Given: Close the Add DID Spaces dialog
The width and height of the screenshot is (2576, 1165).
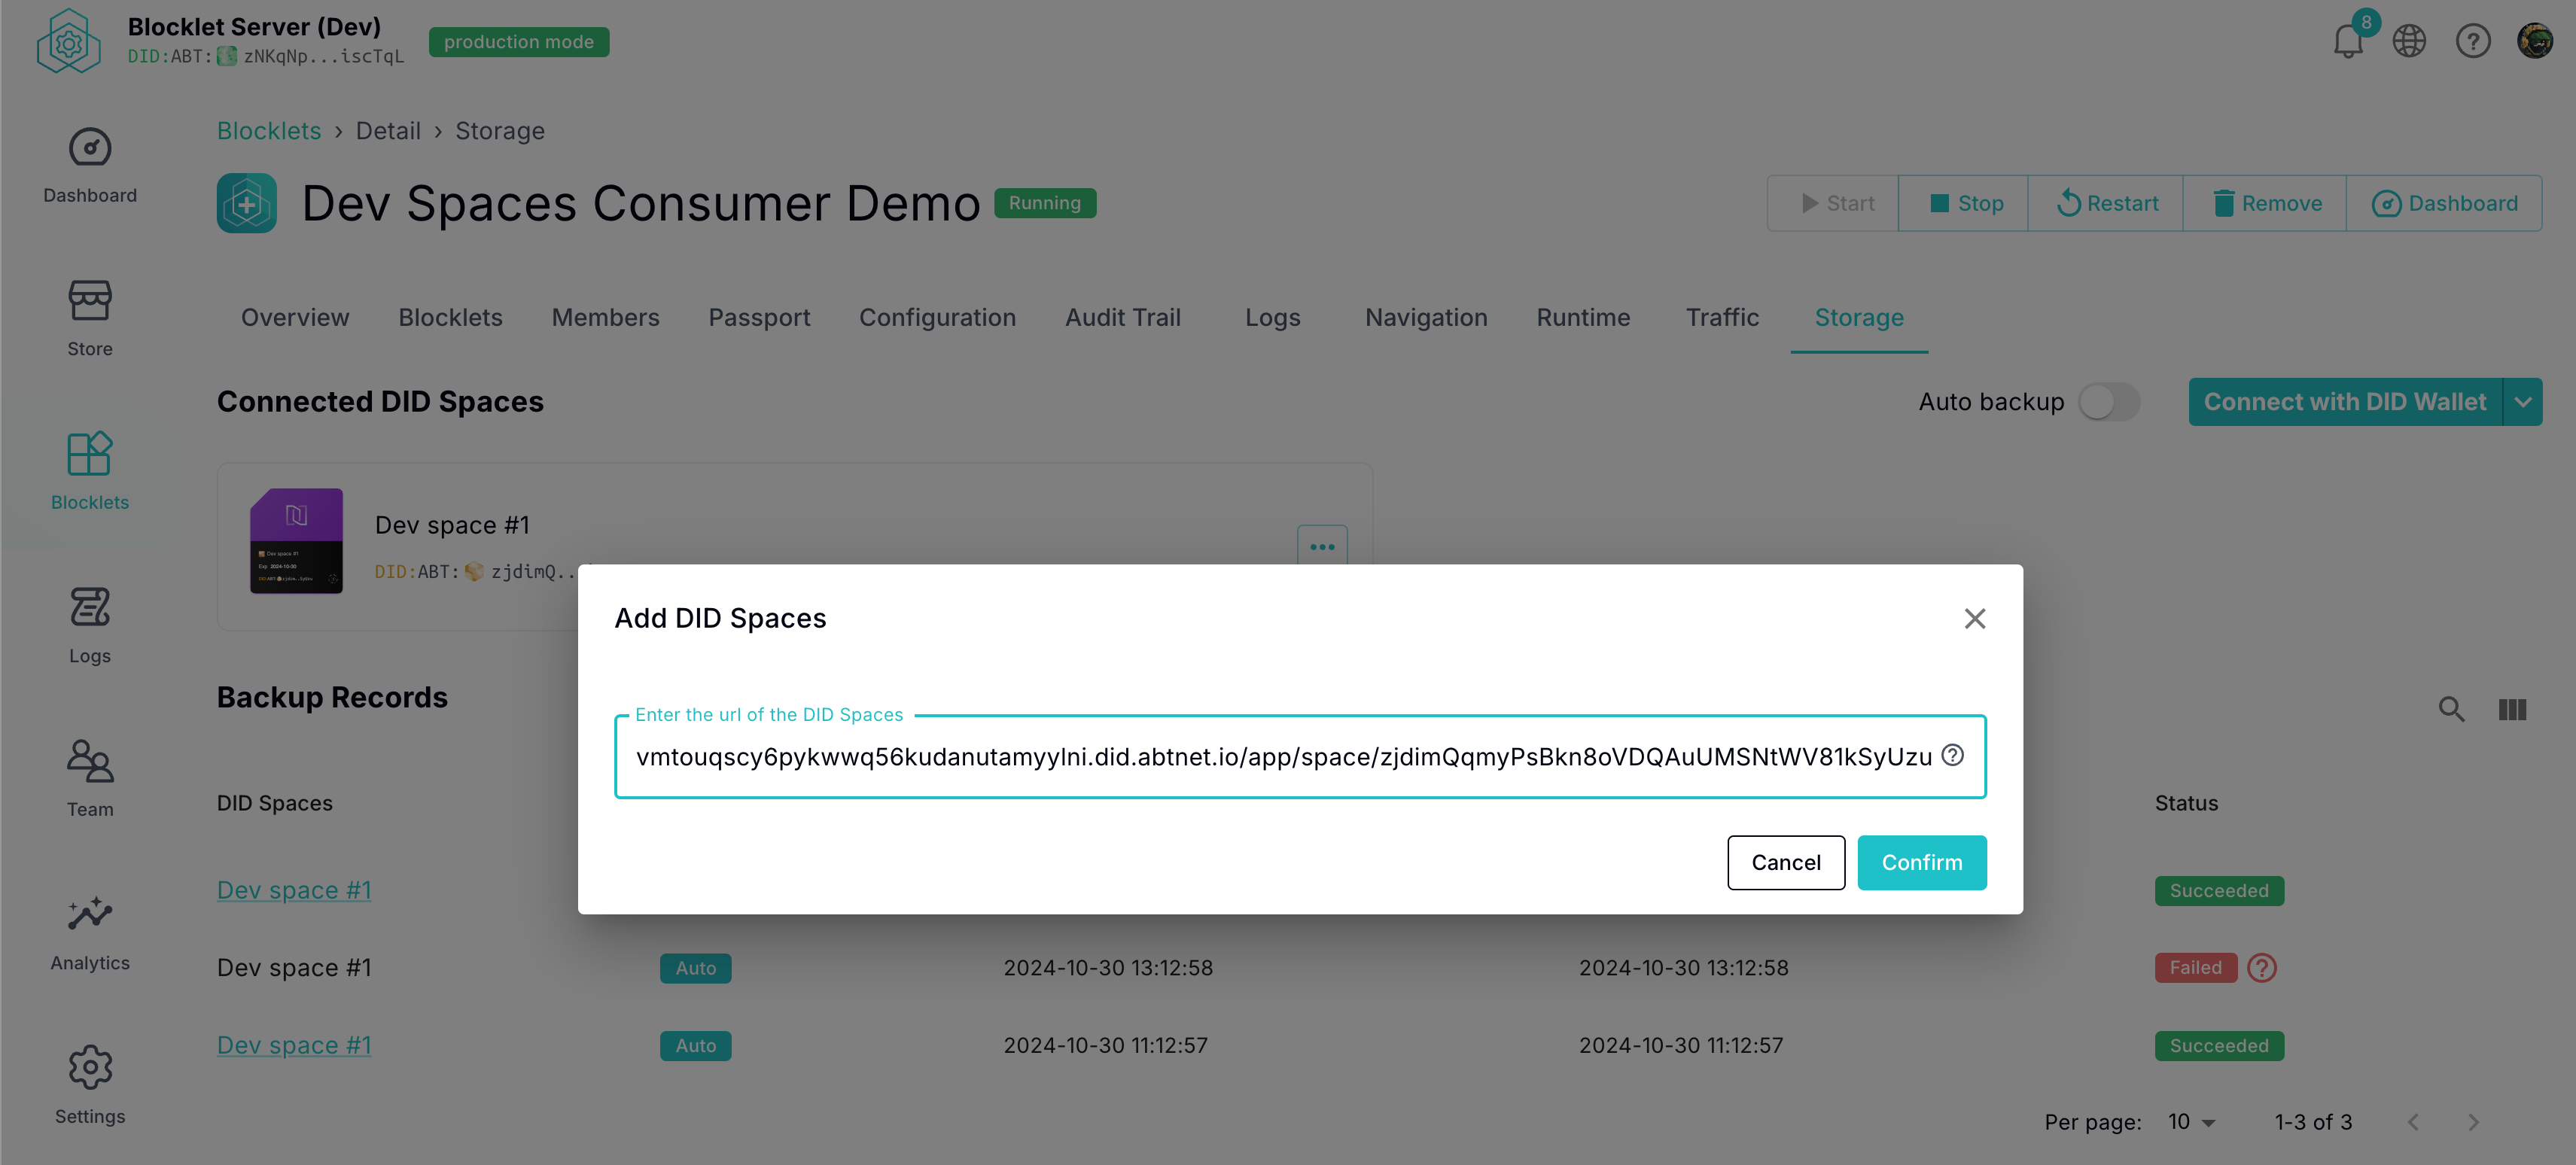Looking at the screenshot, I should 1974,618.
